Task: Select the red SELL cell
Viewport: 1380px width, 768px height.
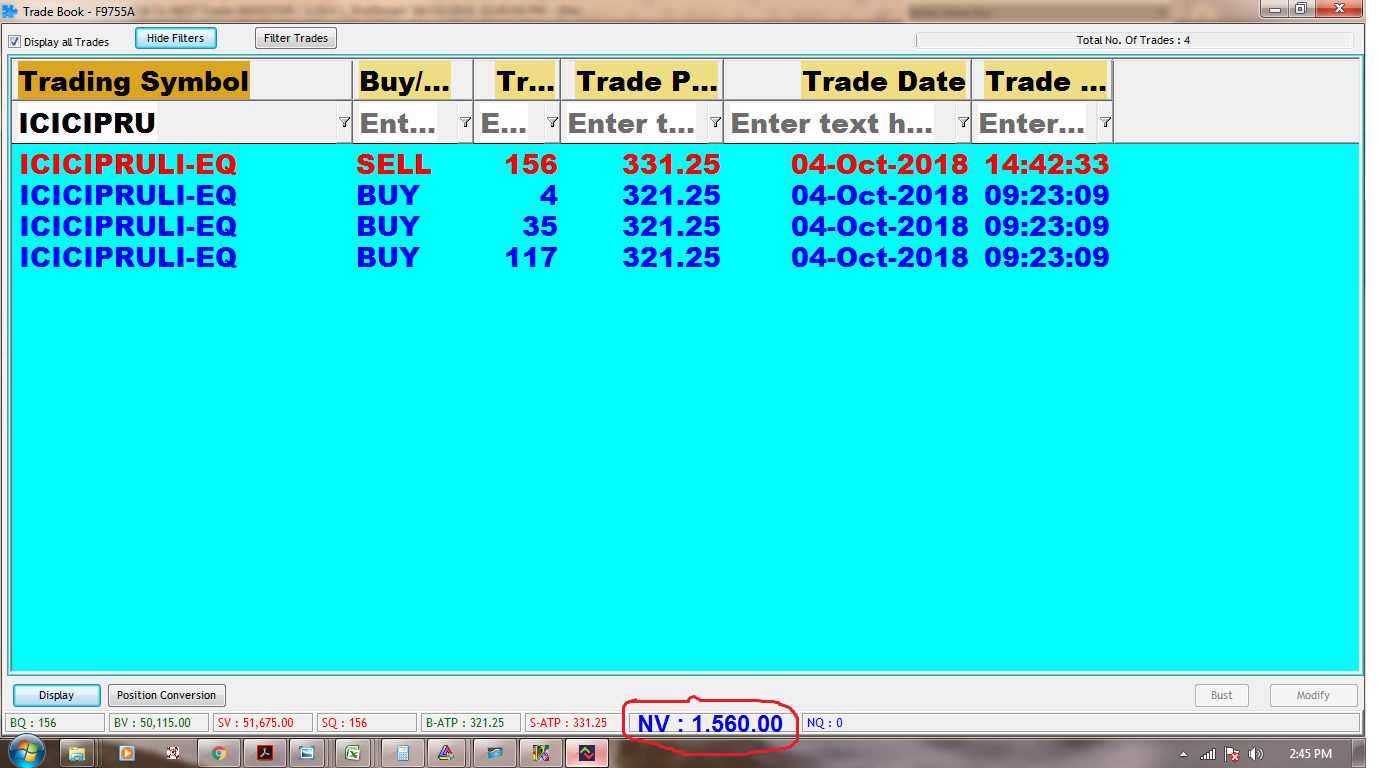Action: point(394,164)
